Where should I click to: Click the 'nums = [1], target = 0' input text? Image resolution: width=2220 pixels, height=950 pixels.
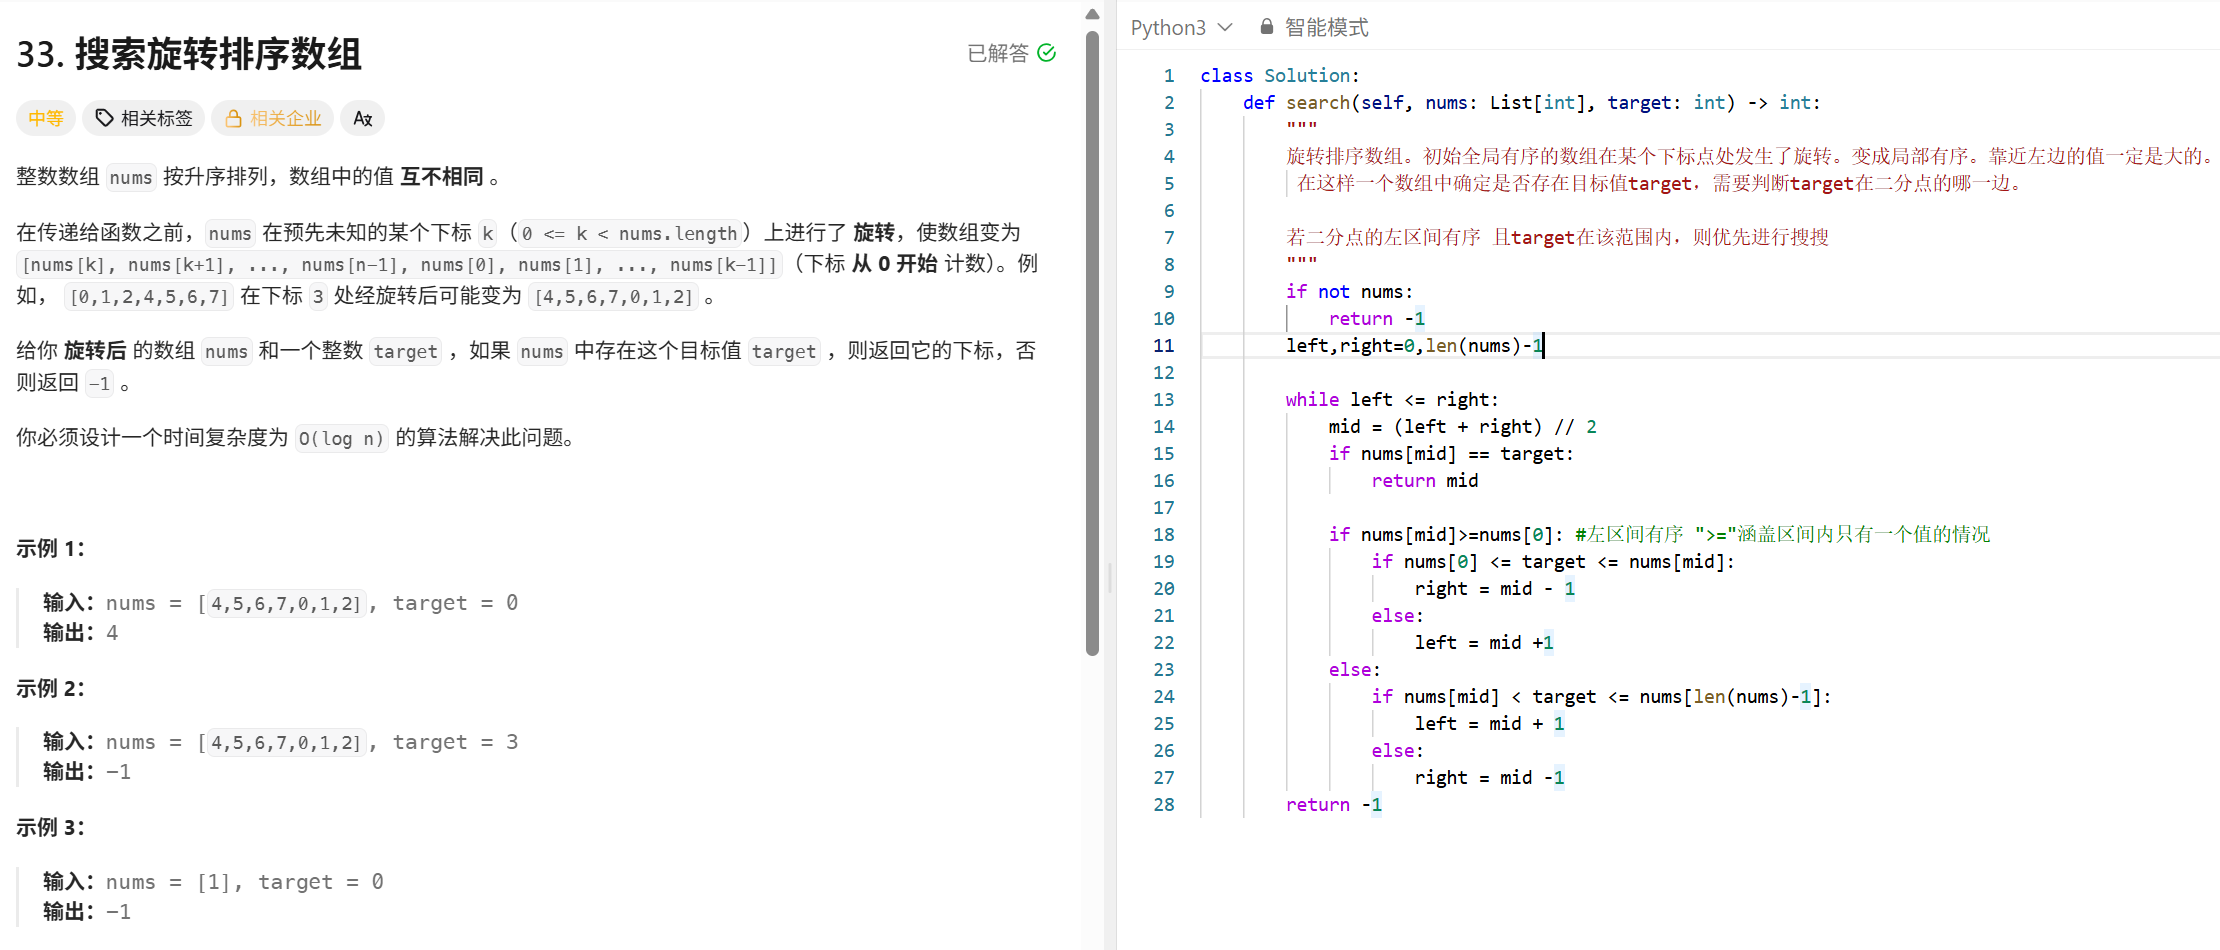point(245,882)
